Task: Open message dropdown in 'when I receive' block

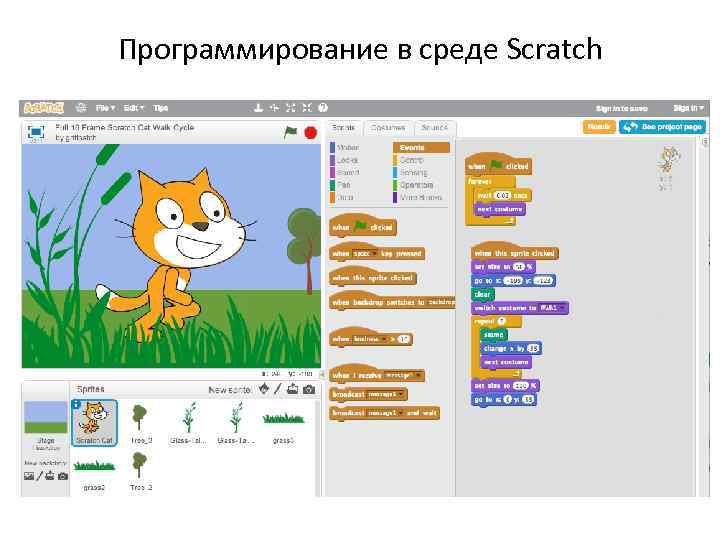Action: [x=403, y=376]
